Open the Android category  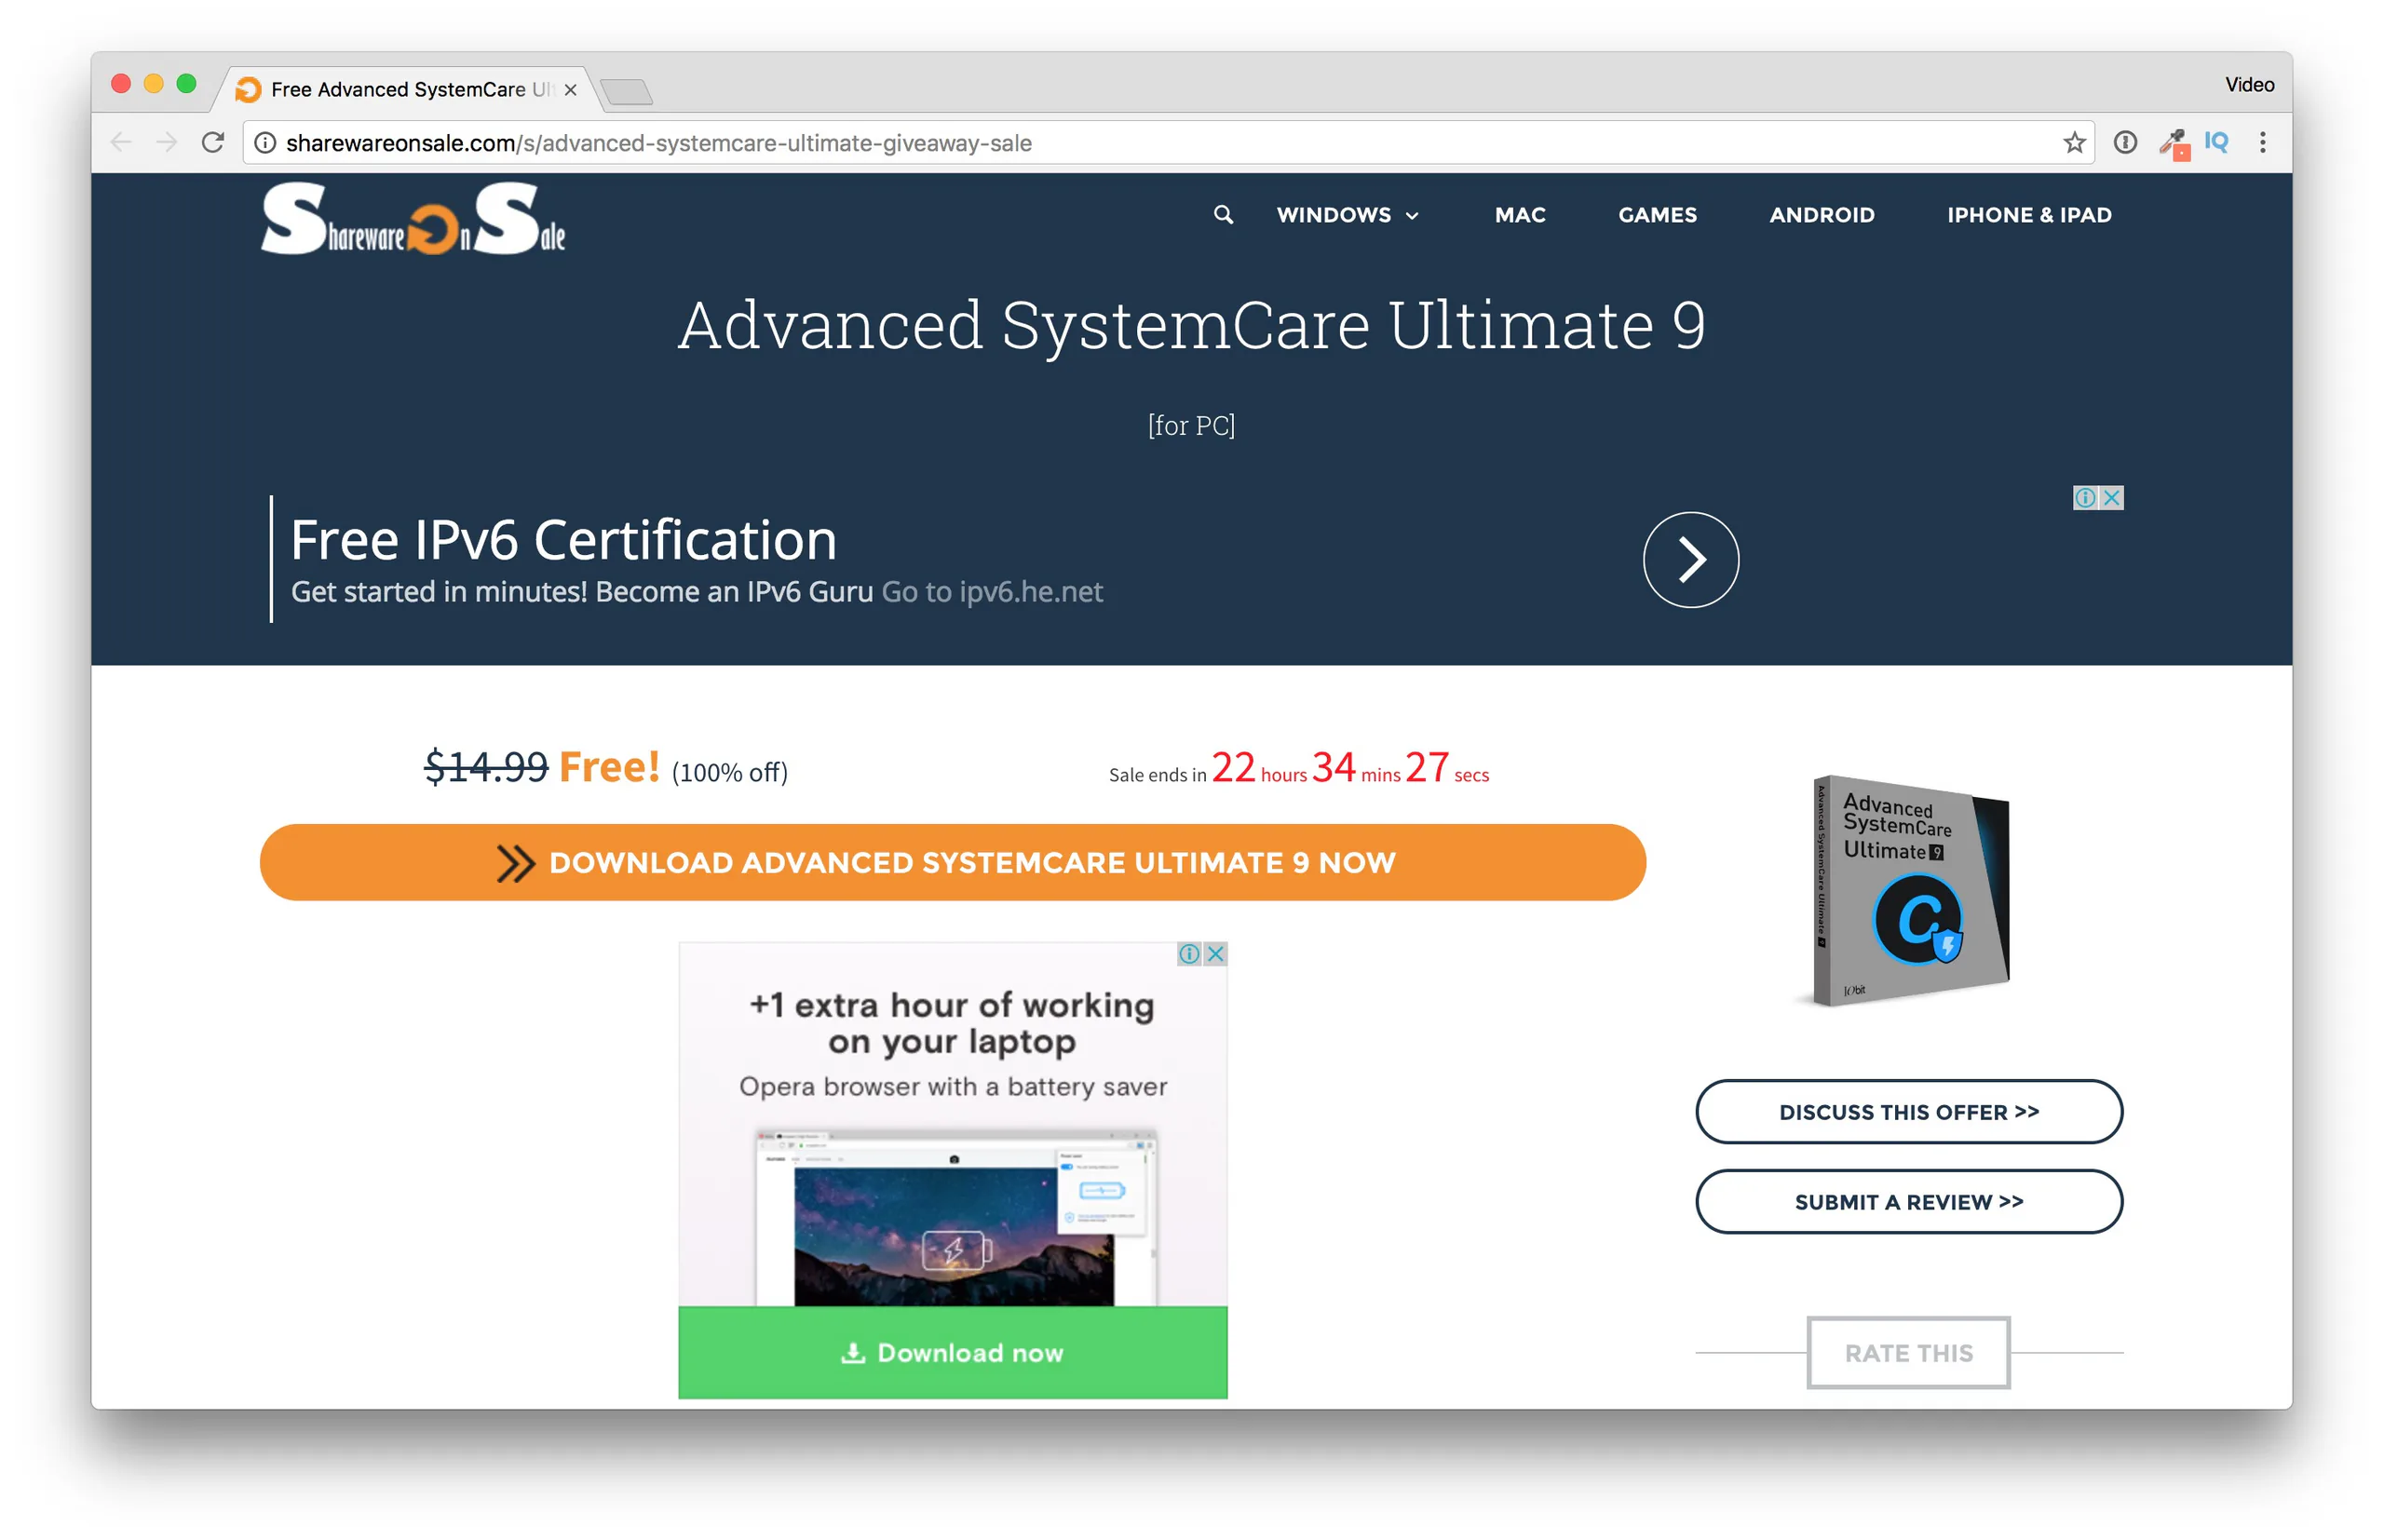1821,215
